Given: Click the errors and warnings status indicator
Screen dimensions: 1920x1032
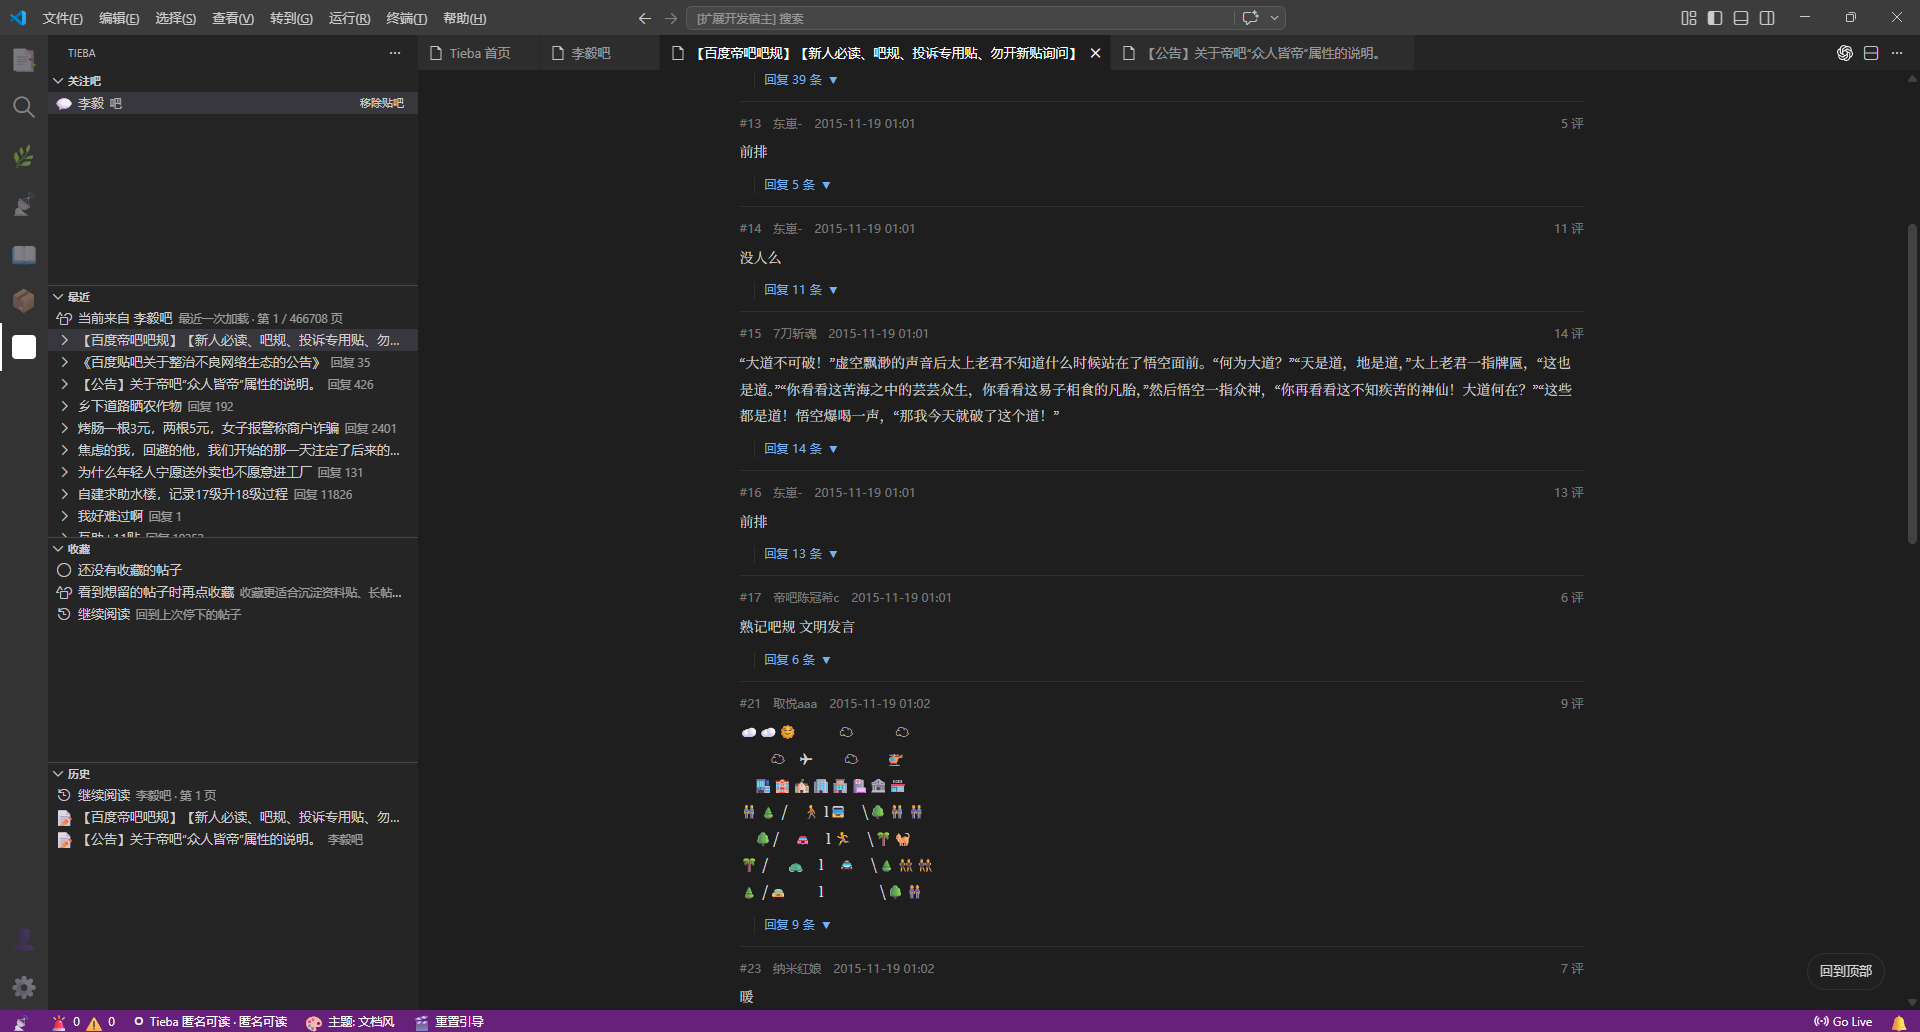Looking at the screenshot, I should coord(84,1022).
